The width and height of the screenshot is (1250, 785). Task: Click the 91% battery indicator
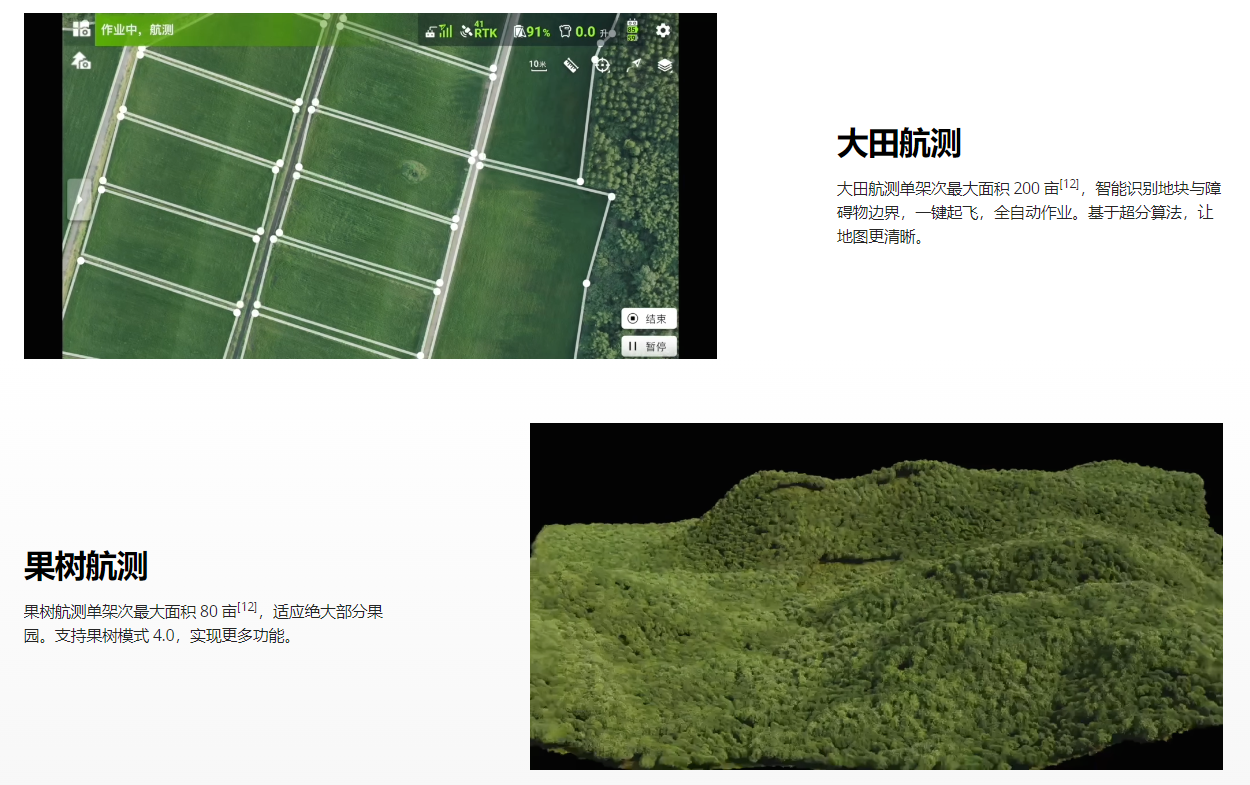point(532,31)
